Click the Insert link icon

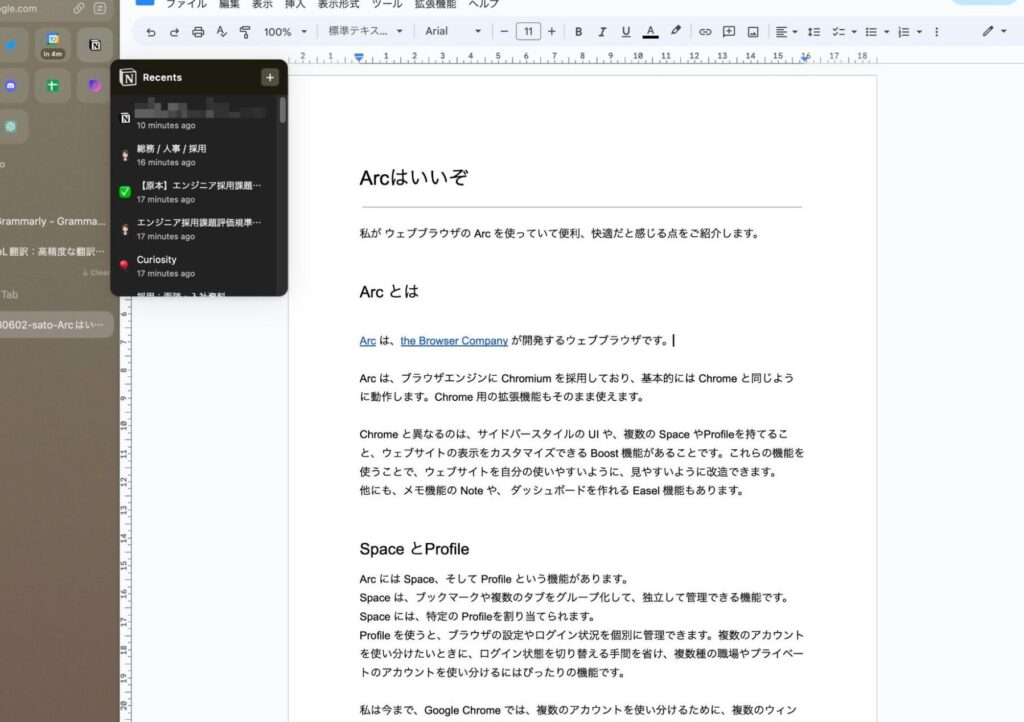[x=705, y=32]
